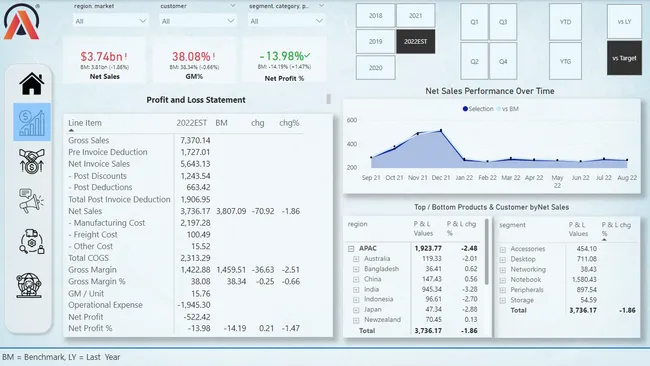Viewport: 650px width, 366px height.
Task: Select quarter Q3 slicer
Action: click(503, 22)
